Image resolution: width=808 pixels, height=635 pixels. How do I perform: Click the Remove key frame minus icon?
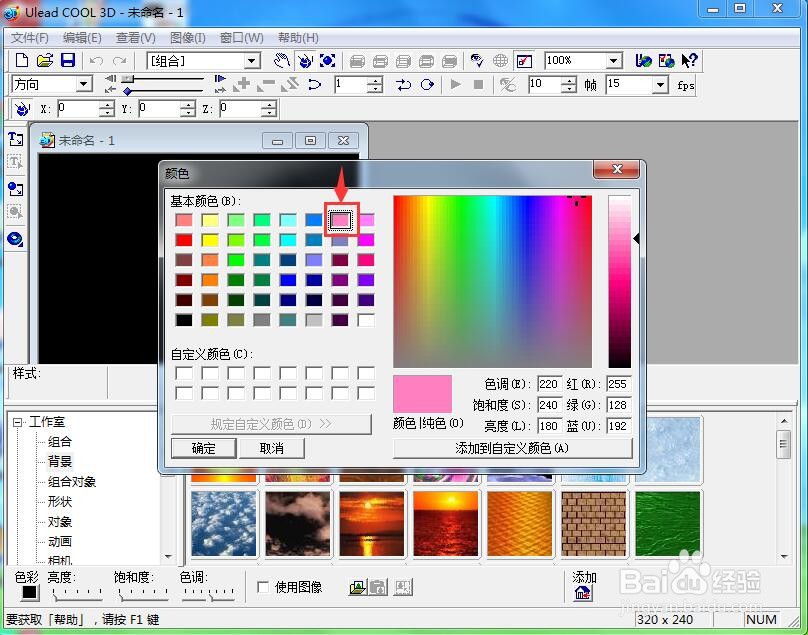[265, 84]
